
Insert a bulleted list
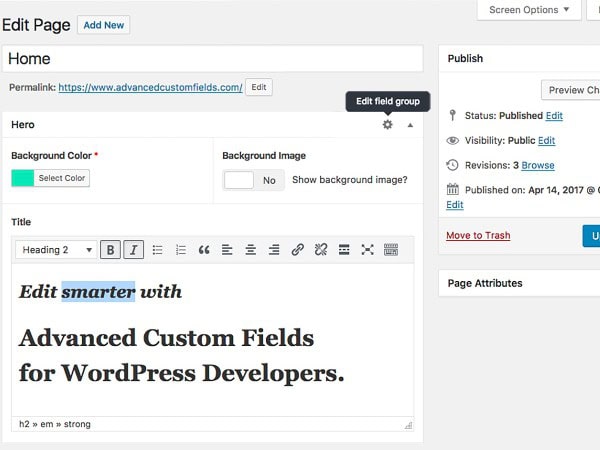tap(157, 250)
